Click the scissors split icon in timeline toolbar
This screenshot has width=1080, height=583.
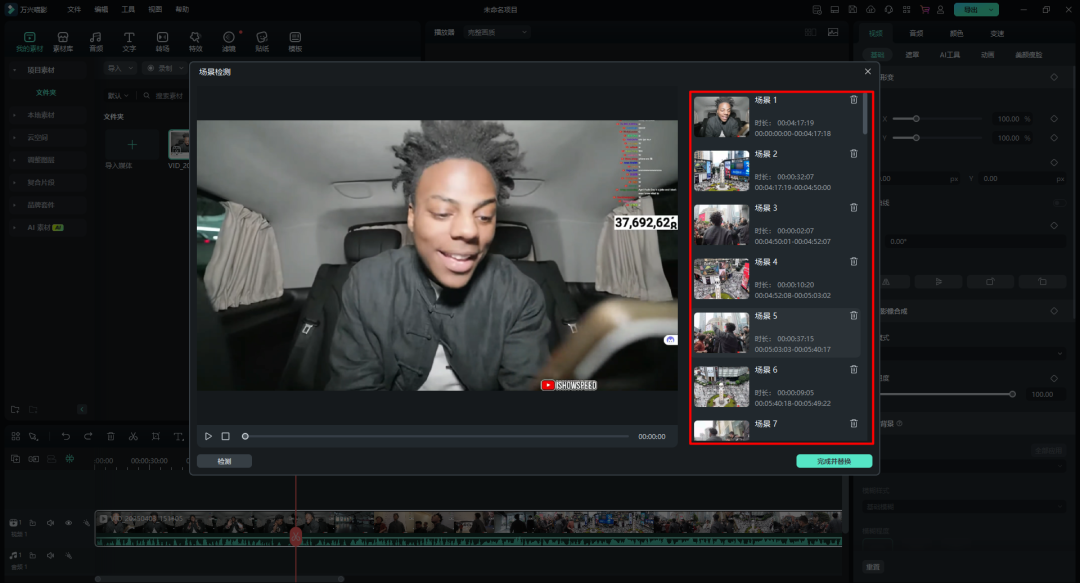tap(133, 436)
